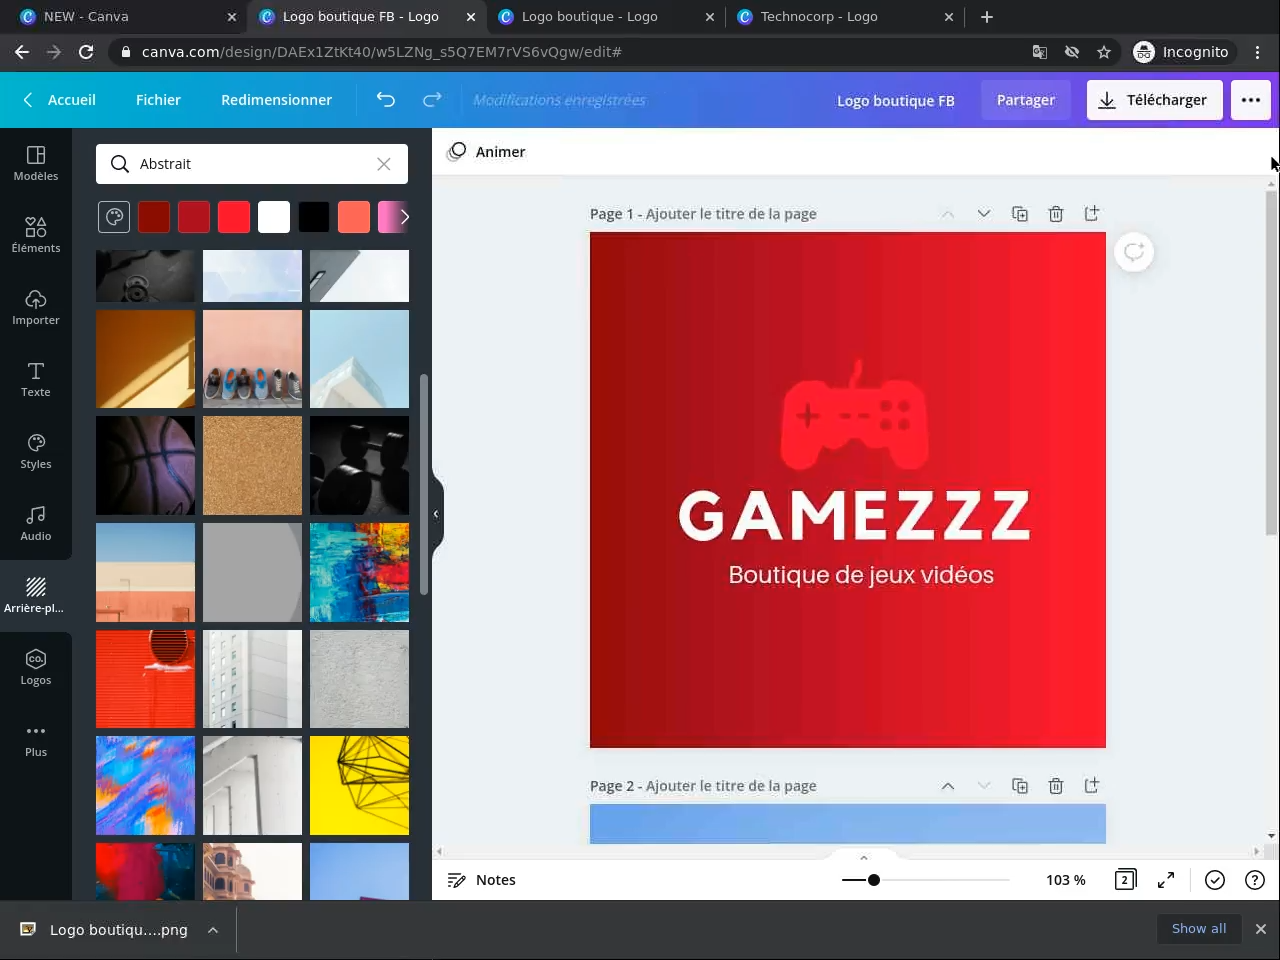This screenshot has height=960, width=1280.
Task: Delete Page 2
Action: point(1056,786)
